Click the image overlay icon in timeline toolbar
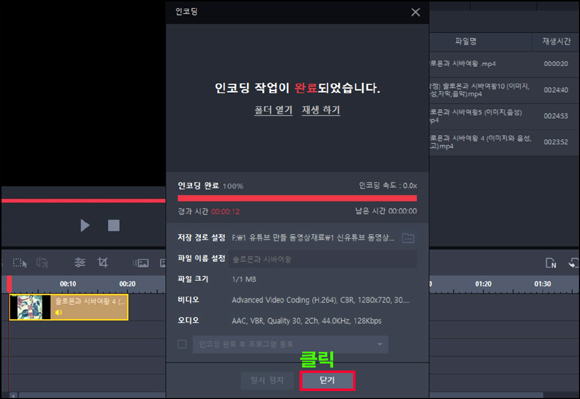580x399 pixels. click(141, 263)
